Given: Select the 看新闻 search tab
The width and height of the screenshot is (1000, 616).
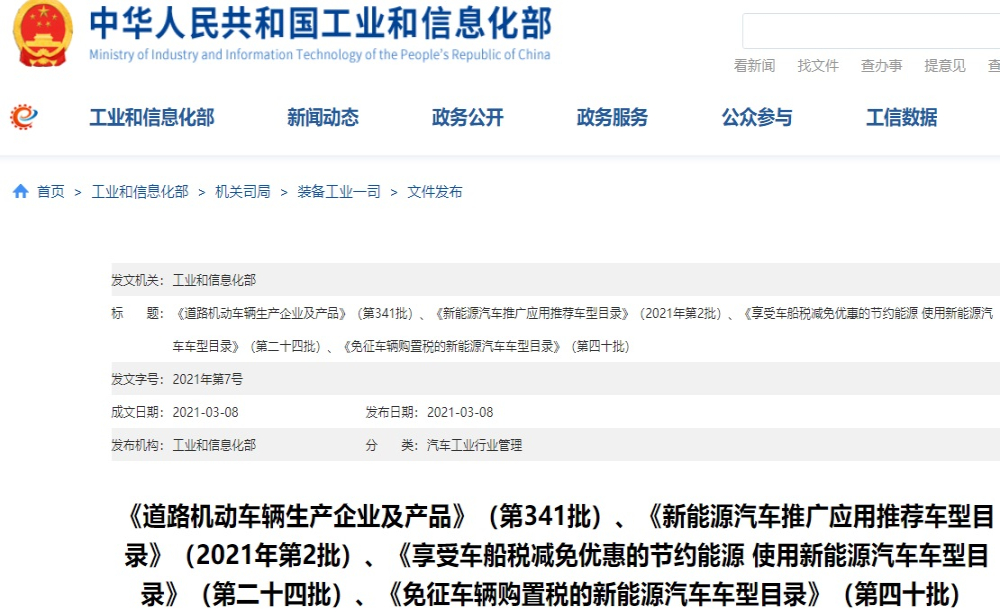Looking at the screenshot, I should [x=754, y=66].
